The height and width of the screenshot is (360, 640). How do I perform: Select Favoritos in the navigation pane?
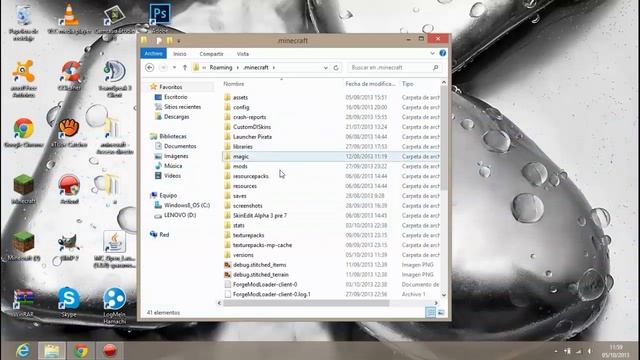point(171,87)
